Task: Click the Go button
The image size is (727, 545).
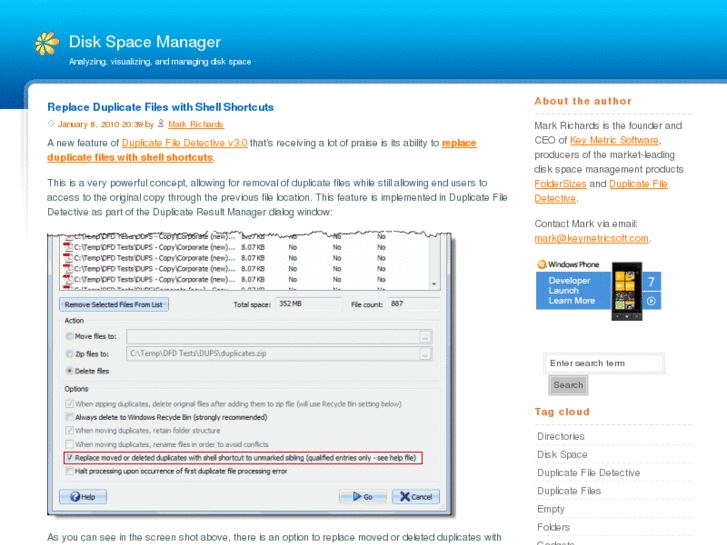Action: click(363, 497)
